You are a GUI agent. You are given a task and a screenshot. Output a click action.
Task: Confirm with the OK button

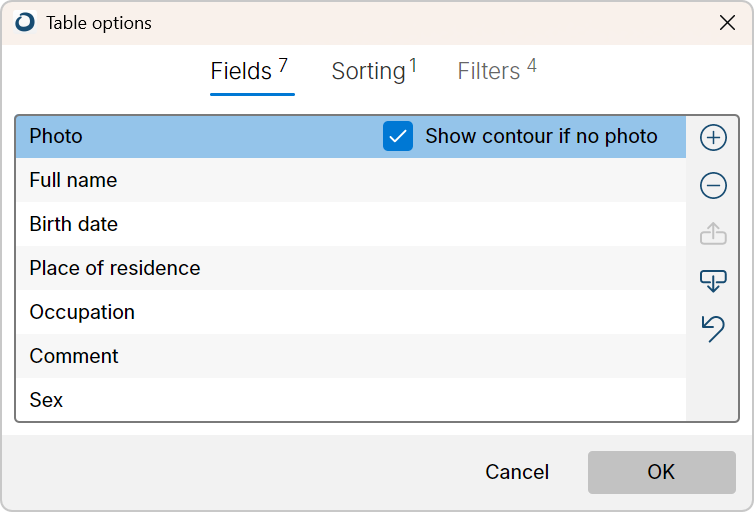(x=662, y=472)
